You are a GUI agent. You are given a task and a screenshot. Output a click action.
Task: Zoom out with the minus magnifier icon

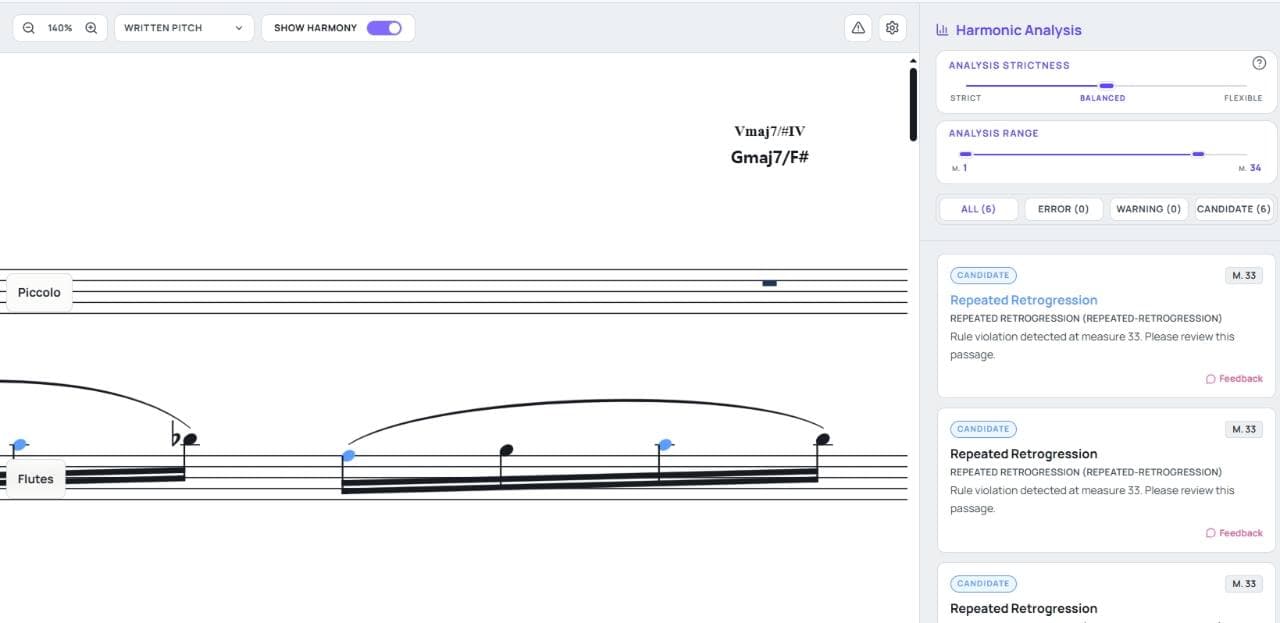tap(28, 28)
